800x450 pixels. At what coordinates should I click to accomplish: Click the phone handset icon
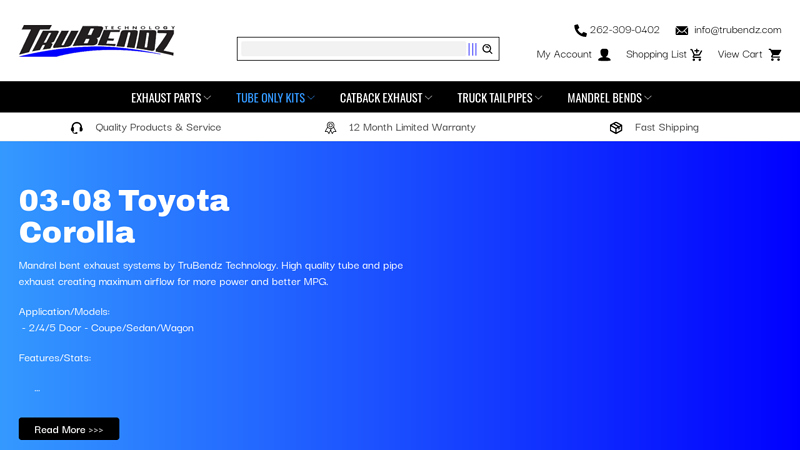coord(580,31)
